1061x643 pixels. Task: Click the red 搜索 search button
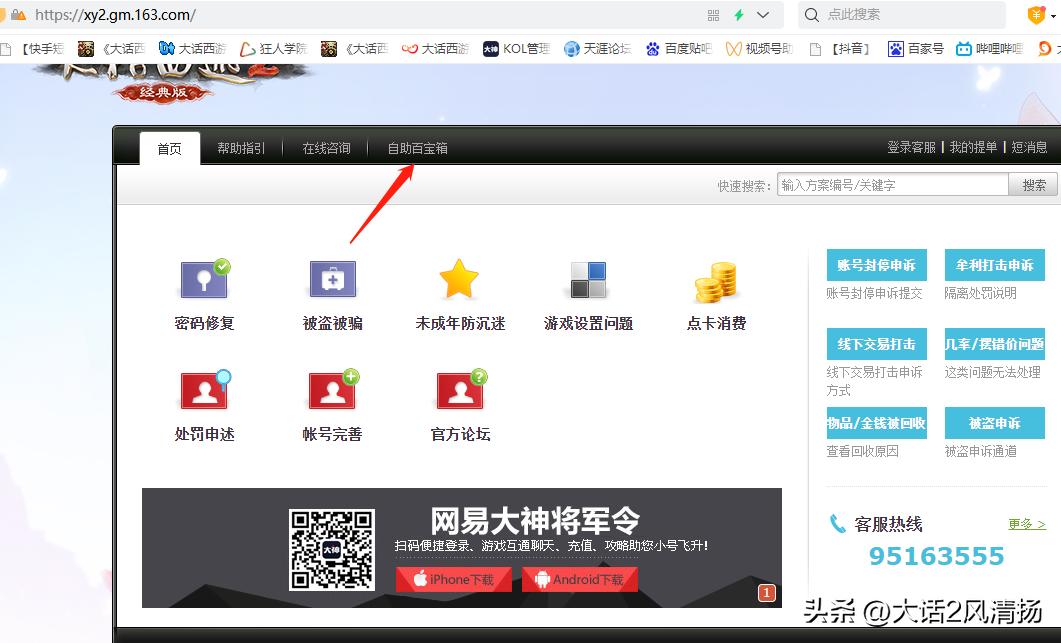[1032, 184]
